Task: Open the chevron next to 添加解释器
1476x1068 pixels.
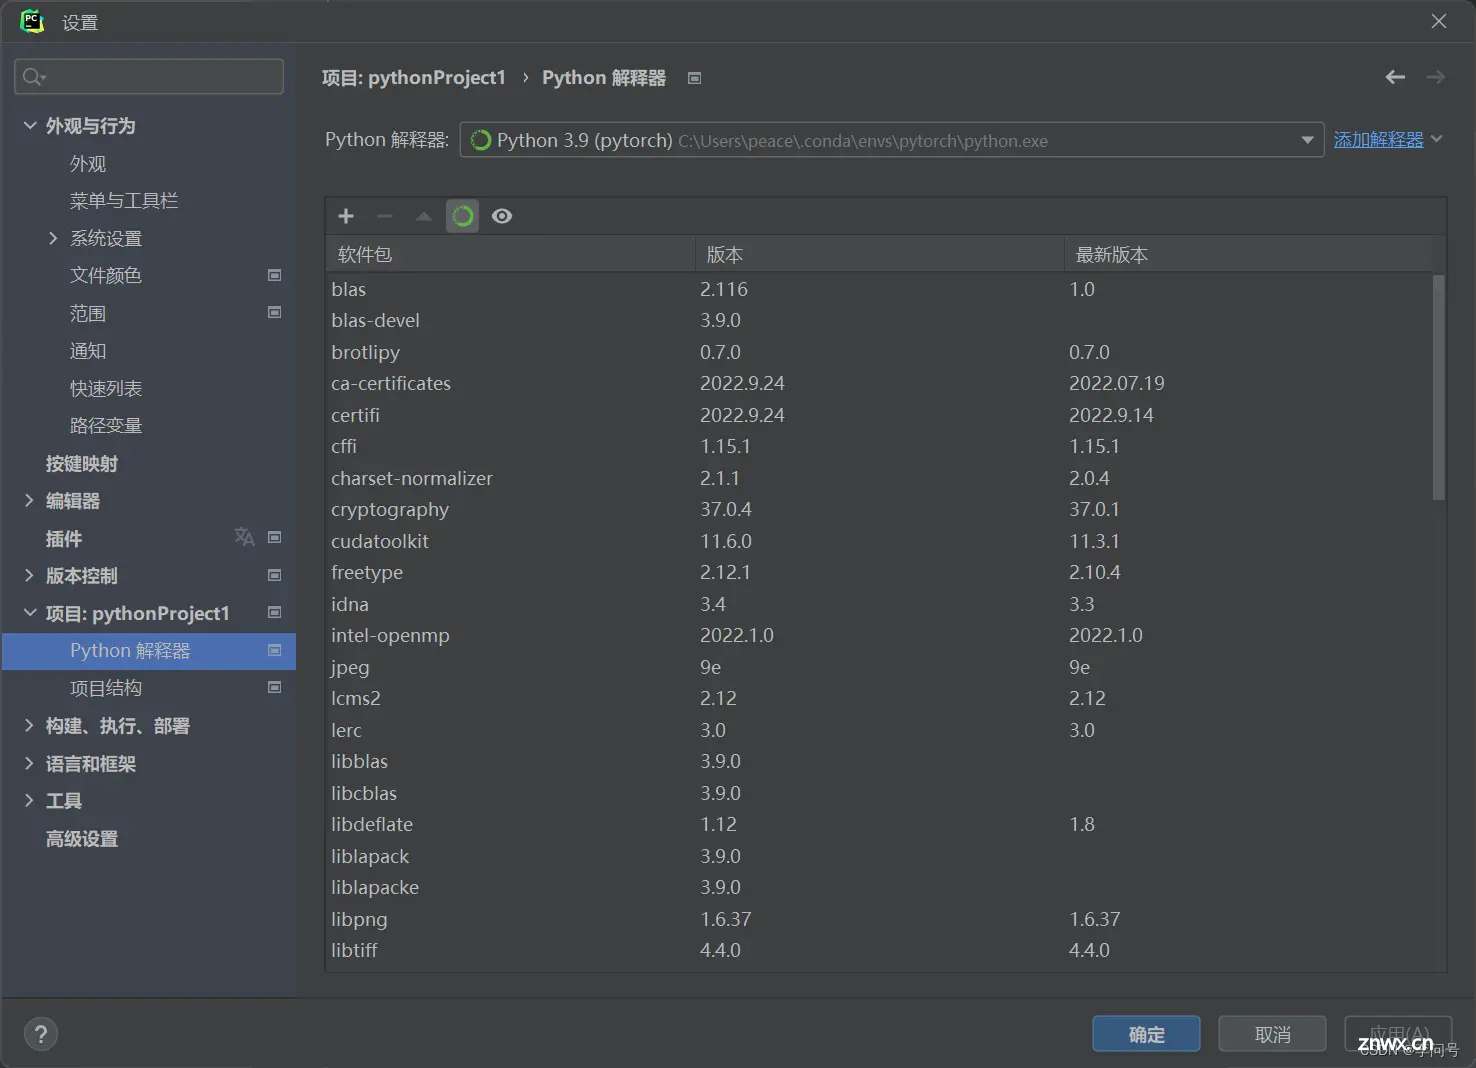Action: click(x=1437, y=139)
